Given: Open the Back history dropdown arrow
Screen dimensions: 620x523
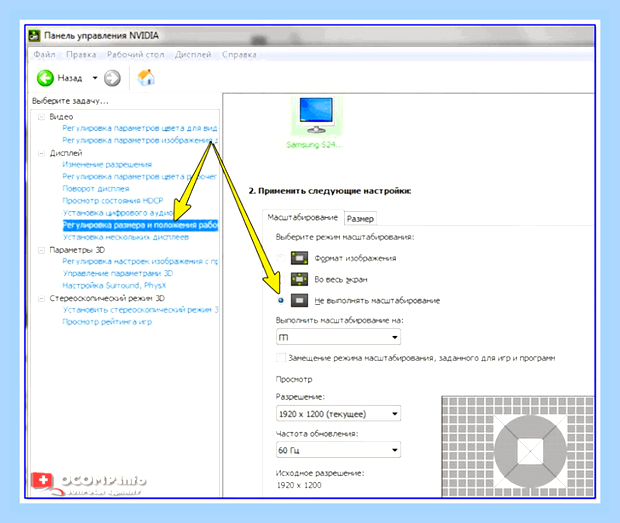Looking at the screenshot, I should (95, 78).
